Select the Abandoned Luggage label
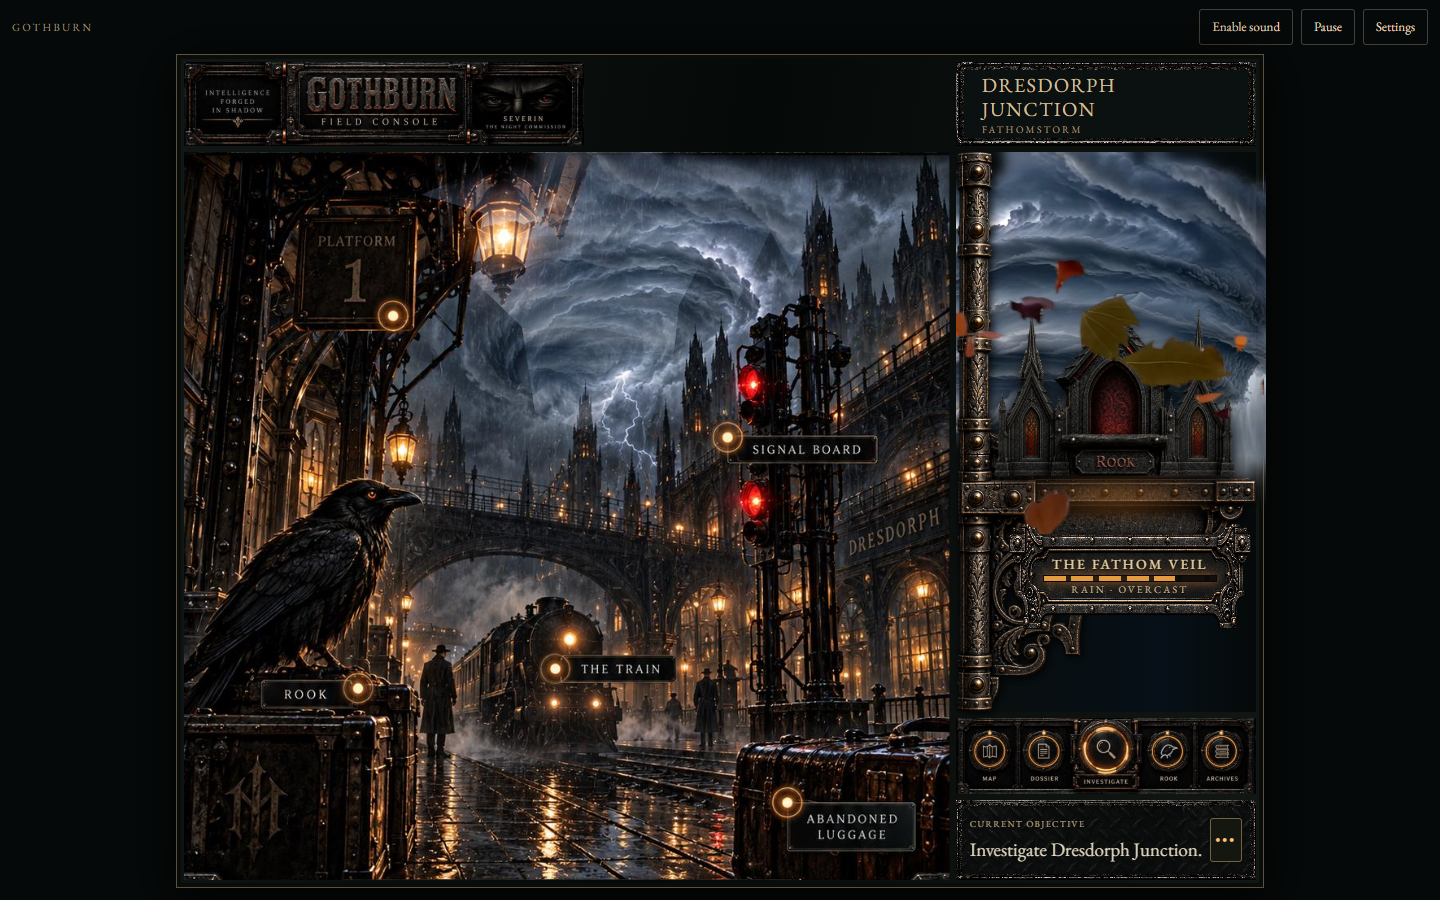 [x=852, y=827]
